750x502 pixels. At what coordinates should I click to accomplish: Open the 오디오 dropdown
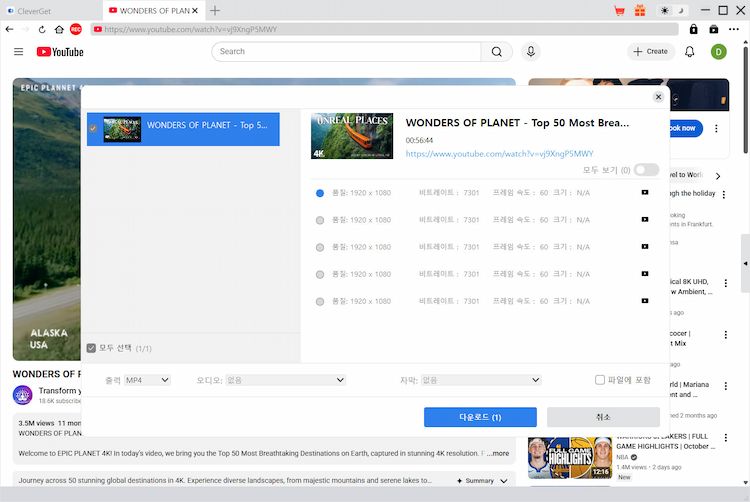(285, 380)
